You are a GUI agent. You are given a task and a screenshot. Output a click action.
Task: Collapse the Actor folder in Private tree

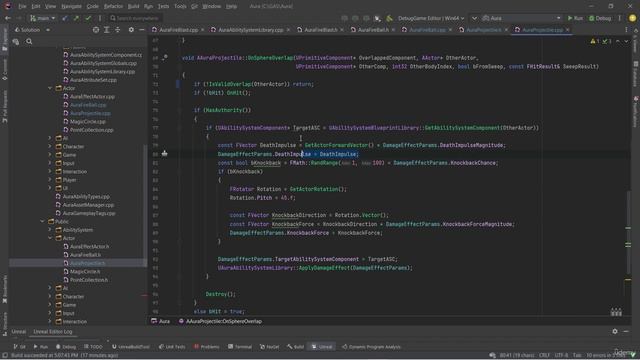click(x=50, y=88)
